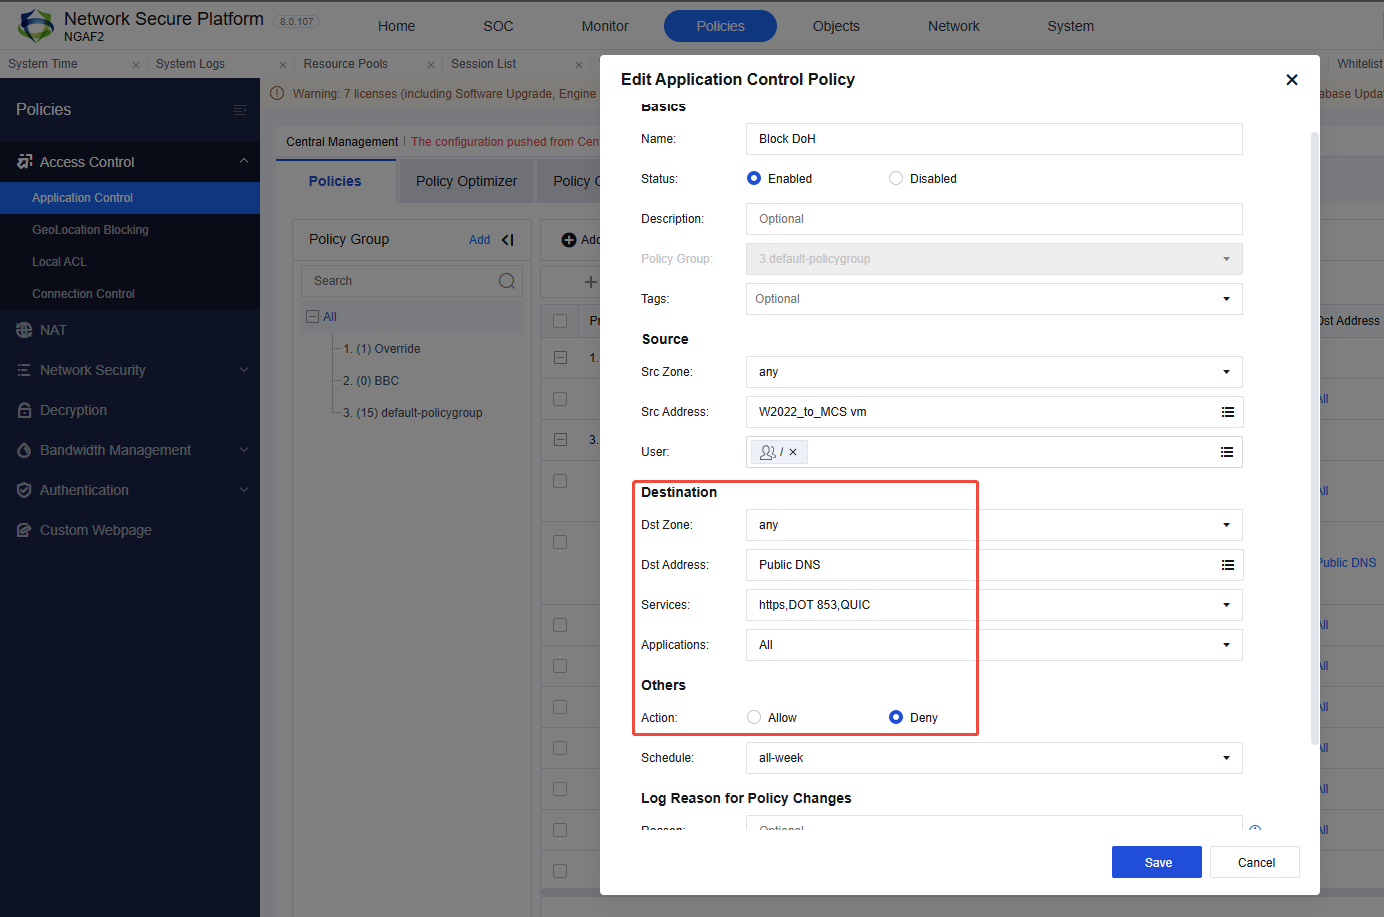The height and width of the screenshot is (917, 1384).
Task: Click the Network Secure Platform logo icon
Action: [36, 25]
